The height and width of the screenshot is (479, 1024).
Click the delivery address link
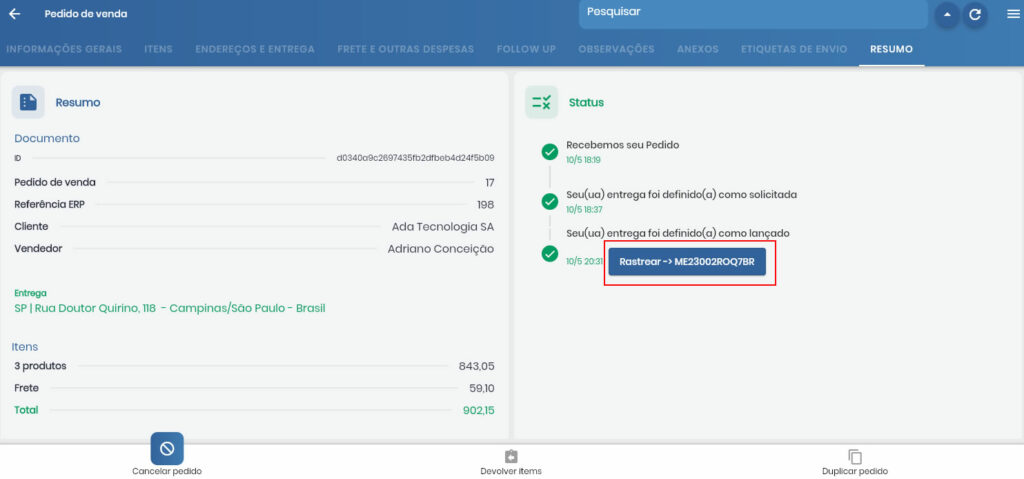169,308
